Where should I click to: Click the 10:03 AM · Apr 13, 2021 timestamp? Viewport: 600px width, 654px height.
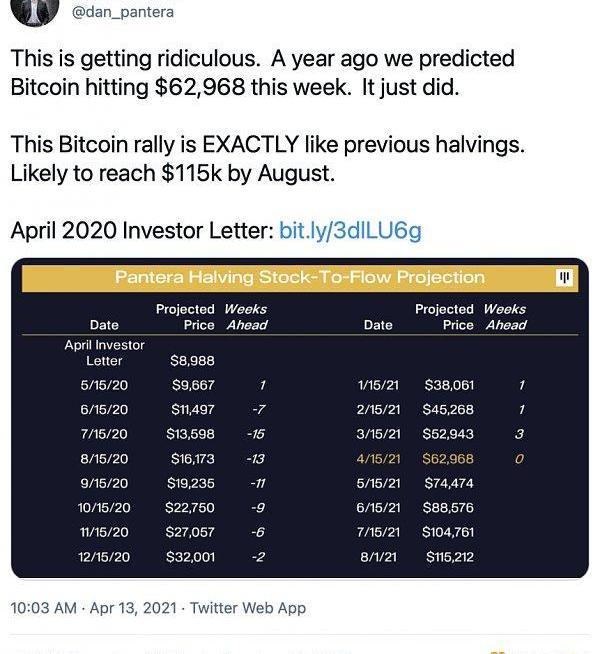[94, 608]
